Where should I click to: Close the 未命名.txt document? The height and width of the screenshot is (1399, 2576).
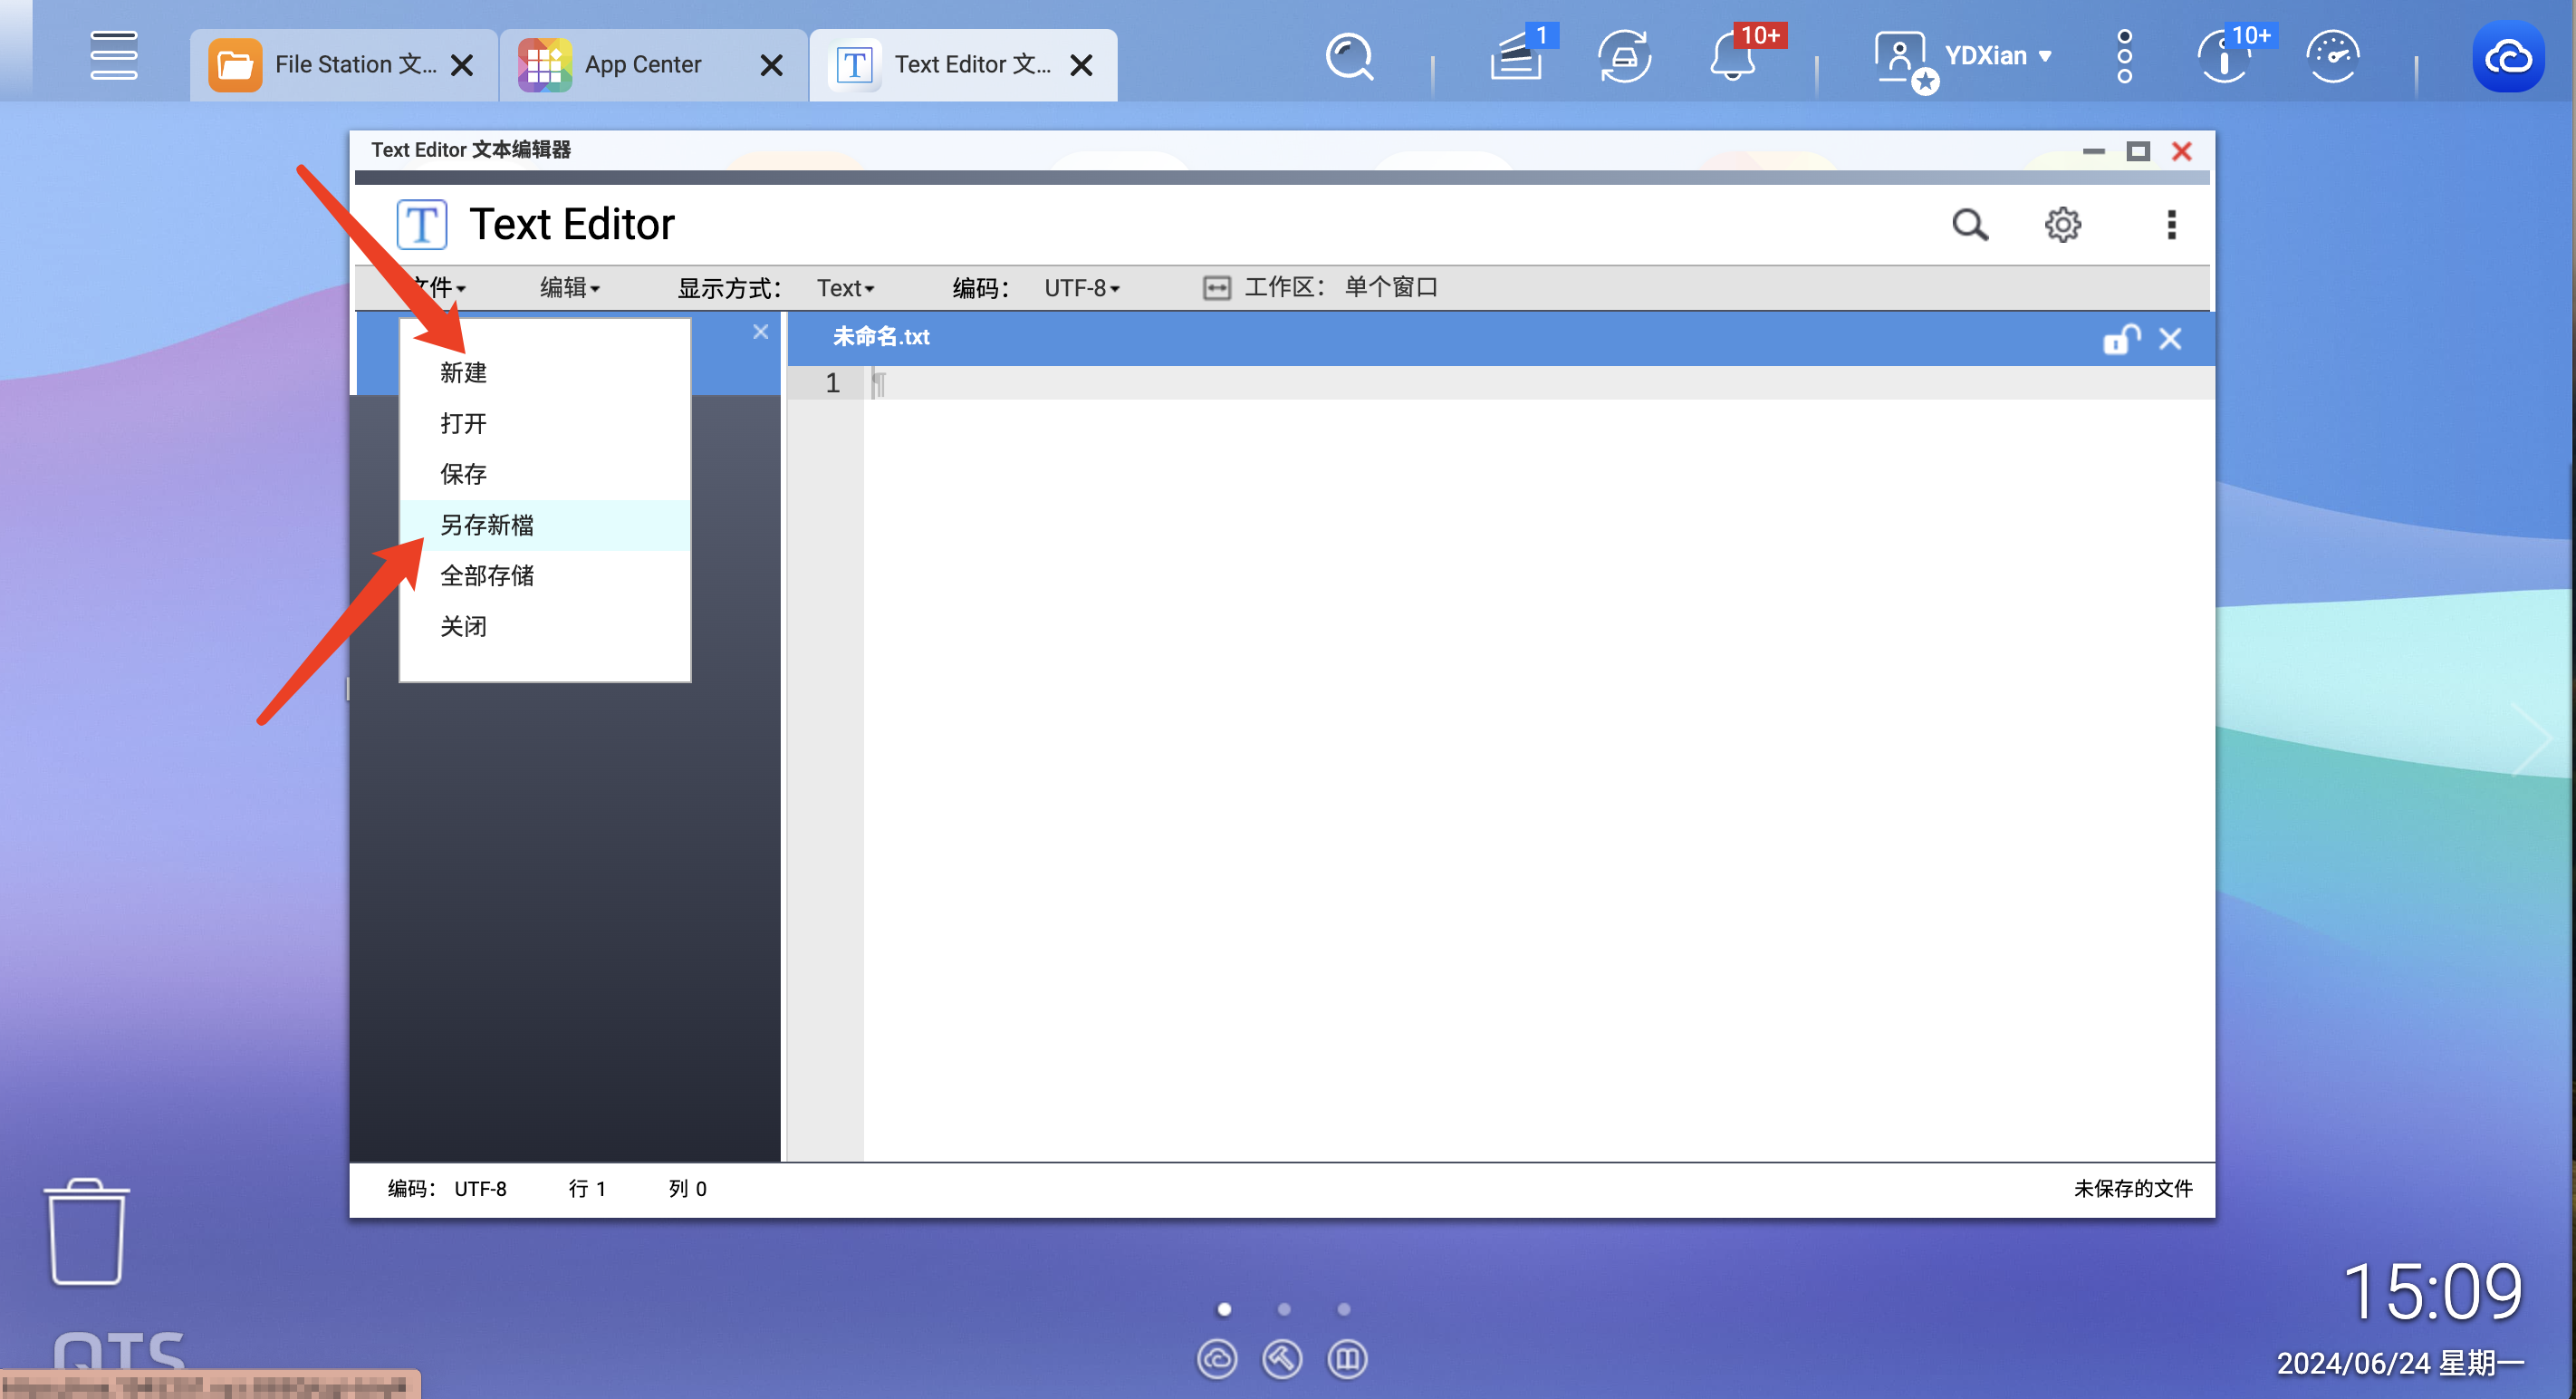point(2169,339)
